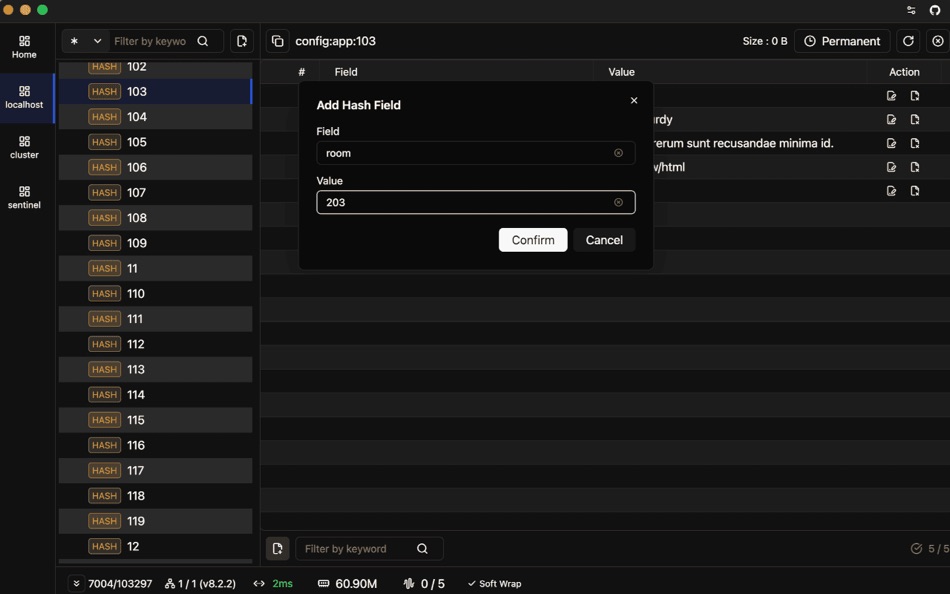Change the TTL via the Permanent button

843,41
